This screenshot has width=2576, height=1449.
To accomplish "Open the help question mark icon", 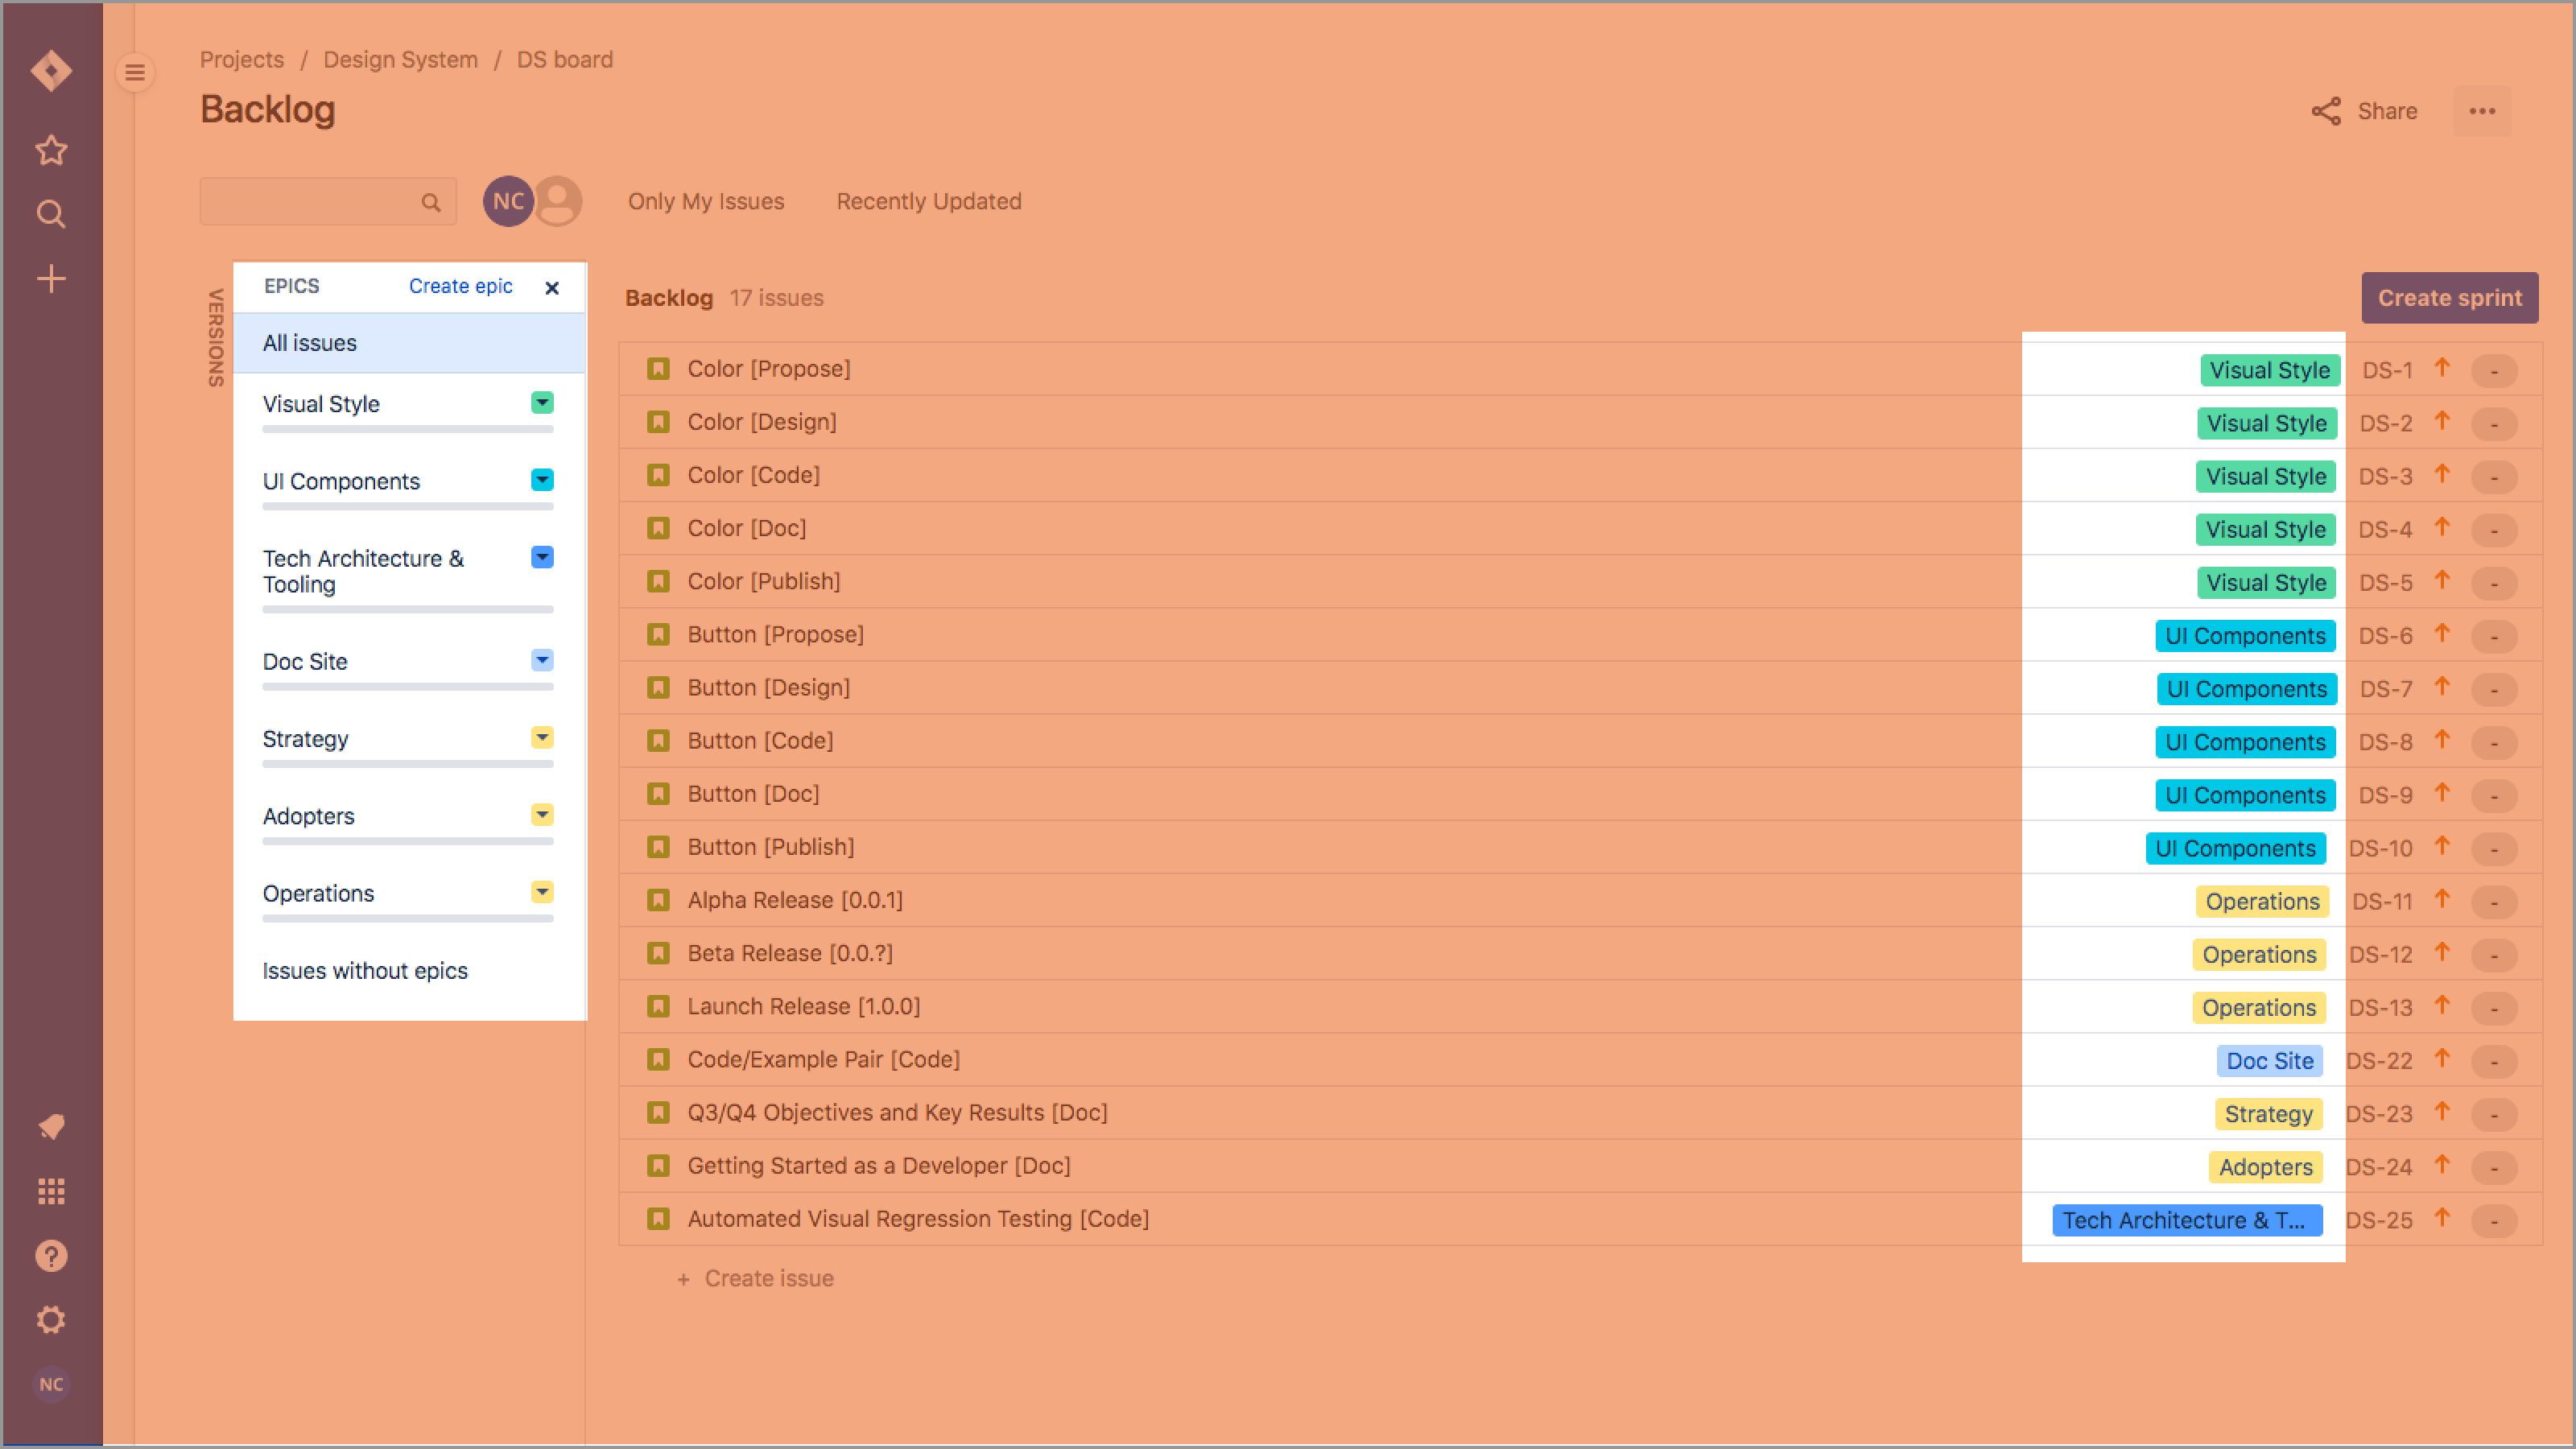I will coord(51,1256).
